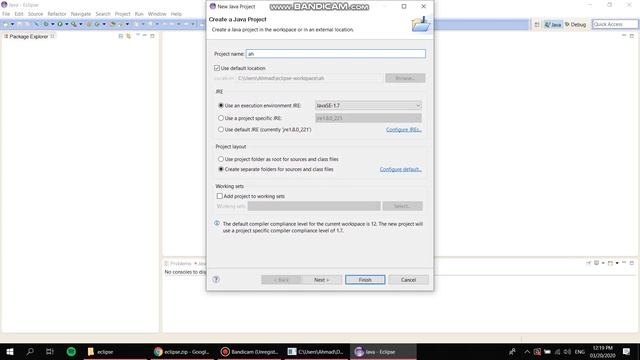Switch to the Debug perspective
This screenshot has height=360, width=640.
point(575,24)
